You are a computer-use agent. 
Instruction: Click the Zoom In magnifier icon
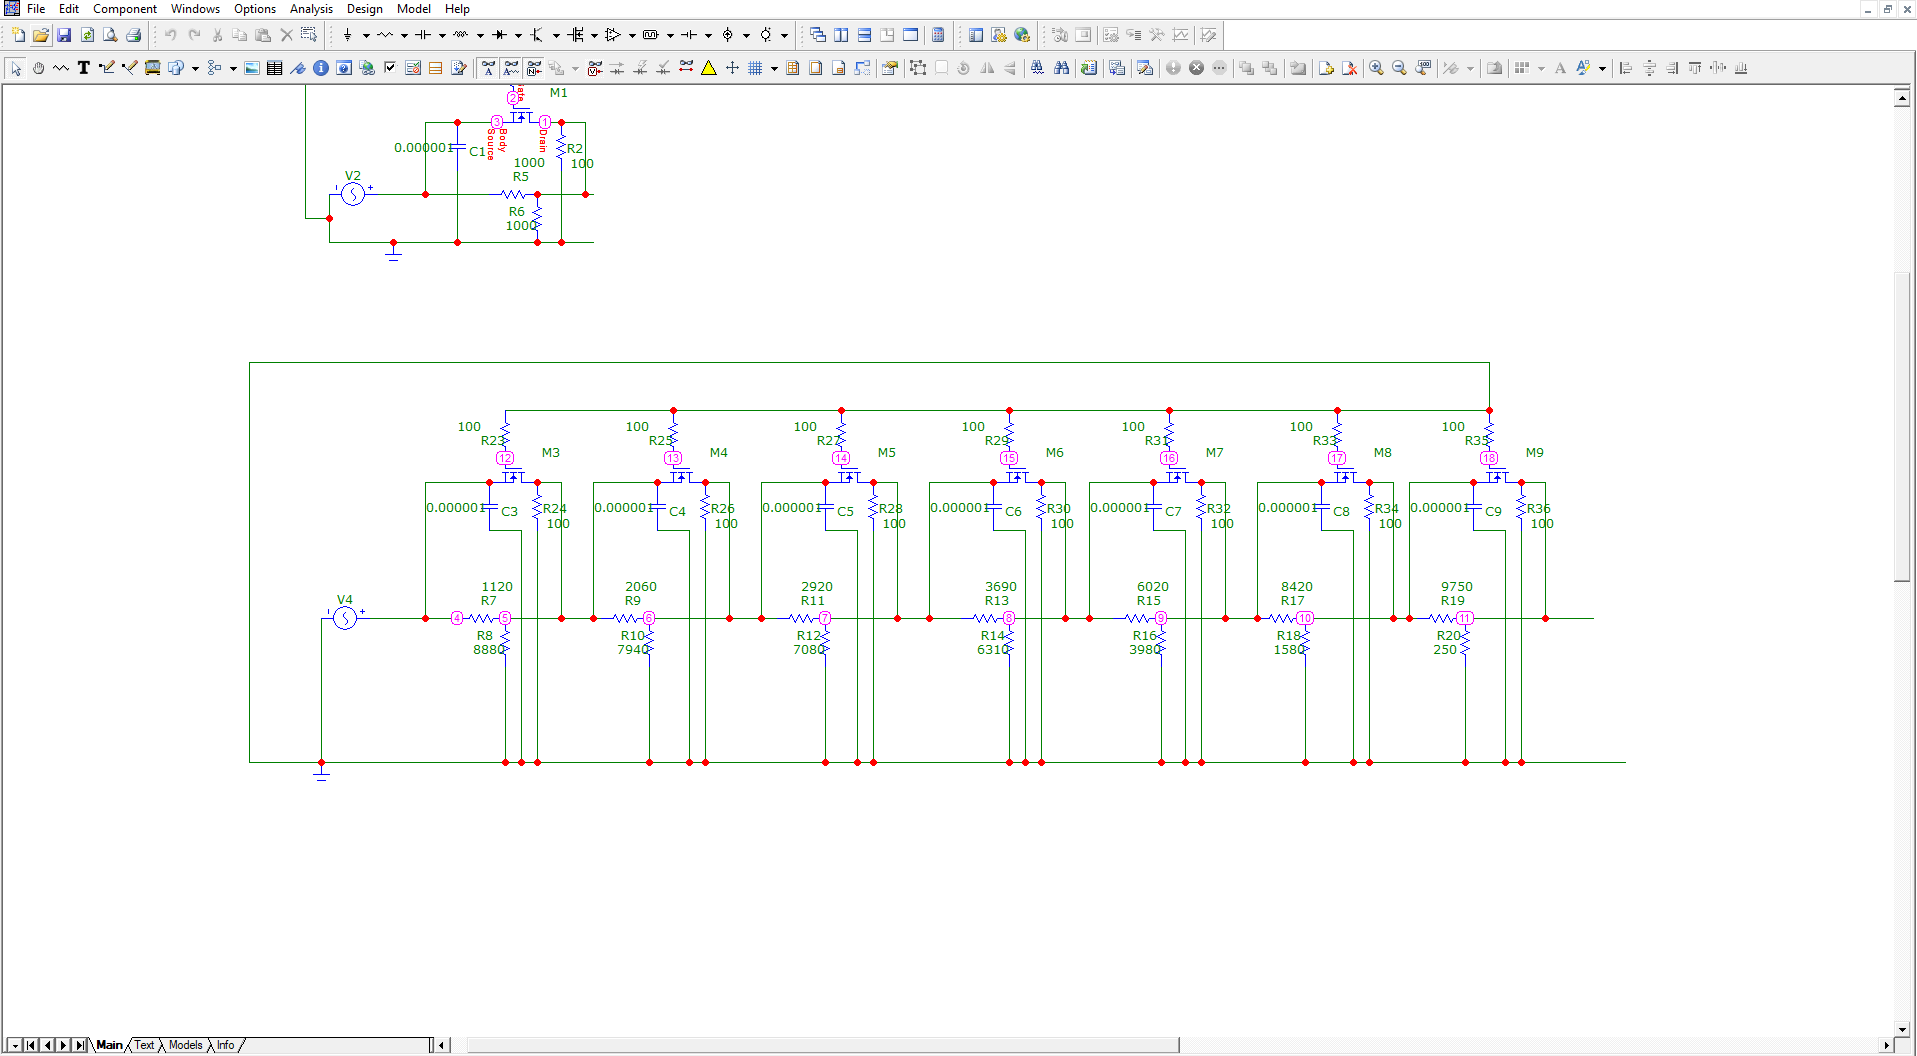click(x=1377, y=68)
